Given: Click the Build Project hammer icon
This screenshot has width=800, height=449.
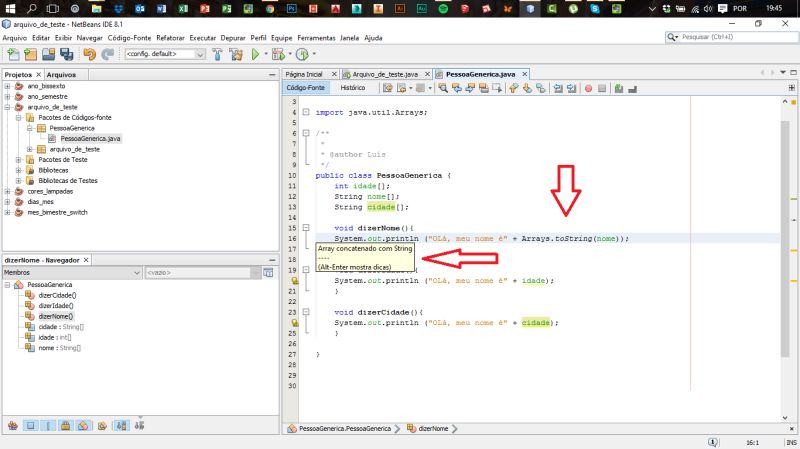Looking at the screenshot, I should click(x=217, y=54).
